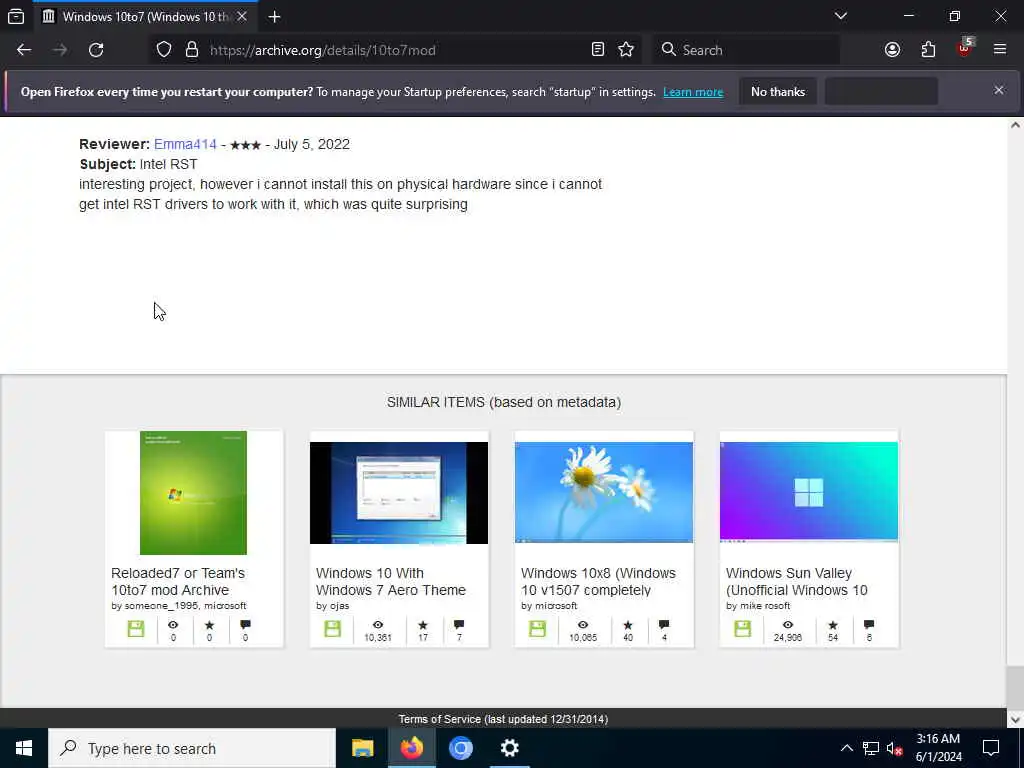Toggle reader view icon in address bar

pyautogui.click(x=598, y=50)
